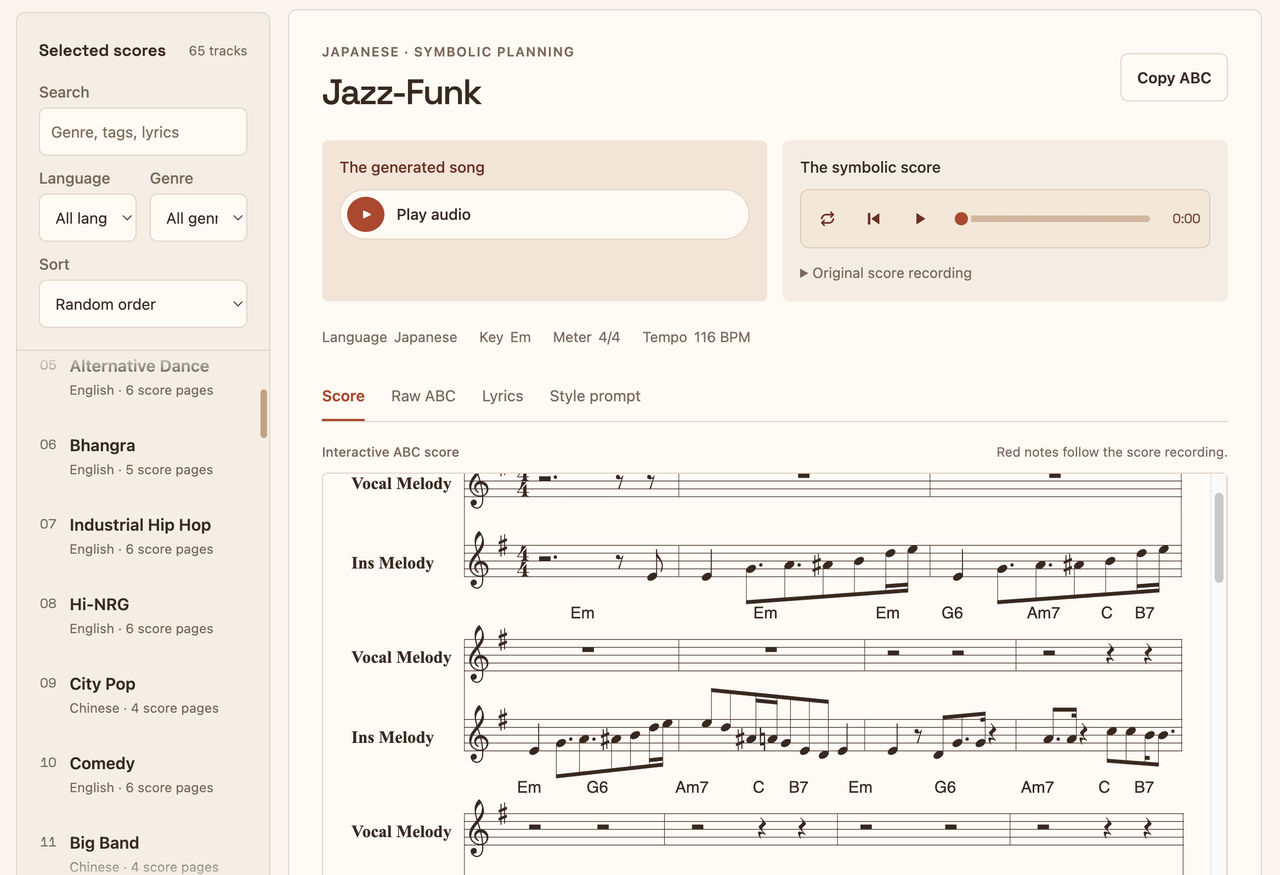
Task: Switch to the Score tab
Action: 343,396
